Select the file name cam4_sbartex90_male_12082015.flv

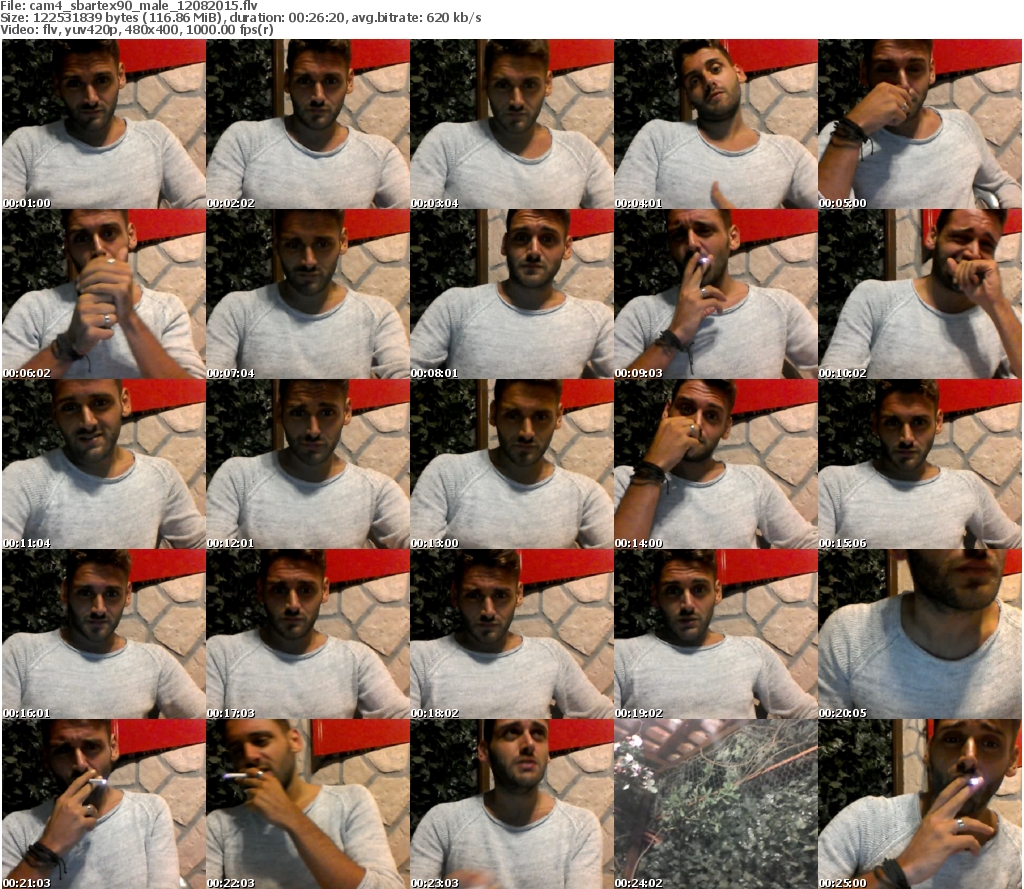click(x=144, y=6)
